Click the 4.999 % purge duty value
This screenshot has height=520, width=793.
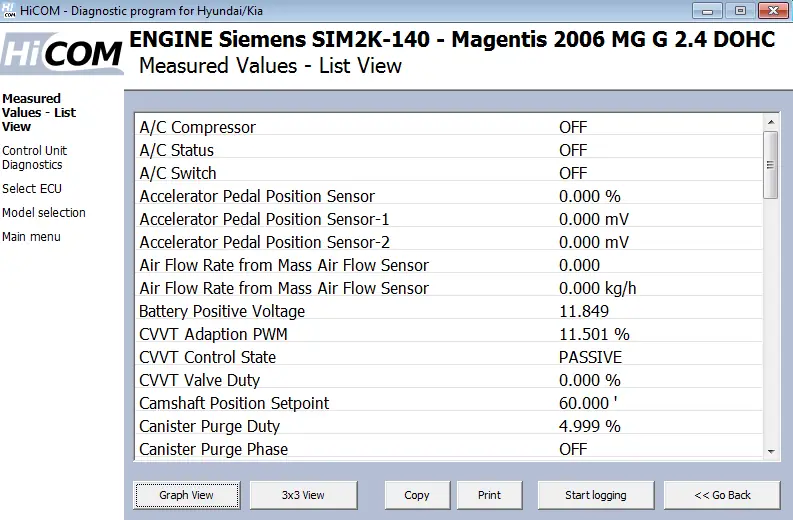pos(590,426)
